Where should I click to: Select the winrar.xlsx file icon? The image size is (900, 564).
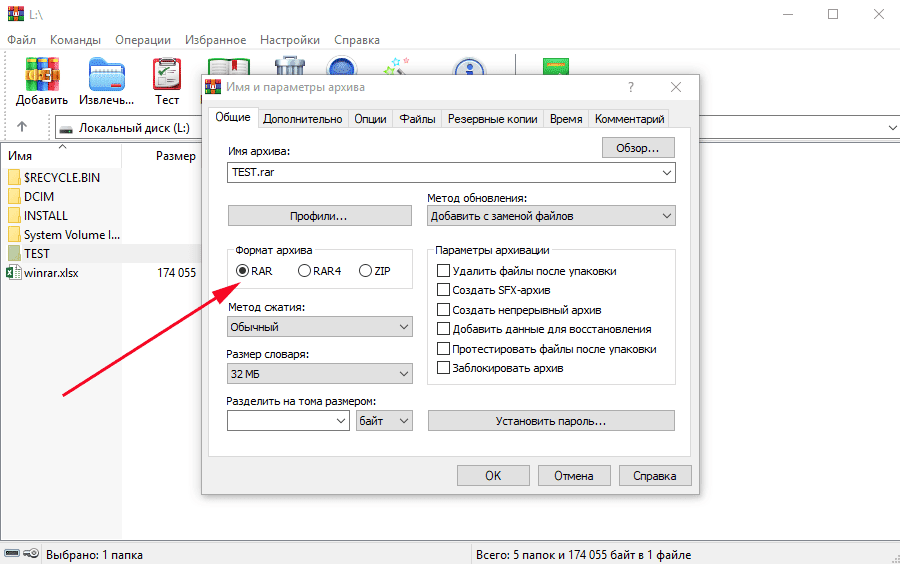pos(14,273)
